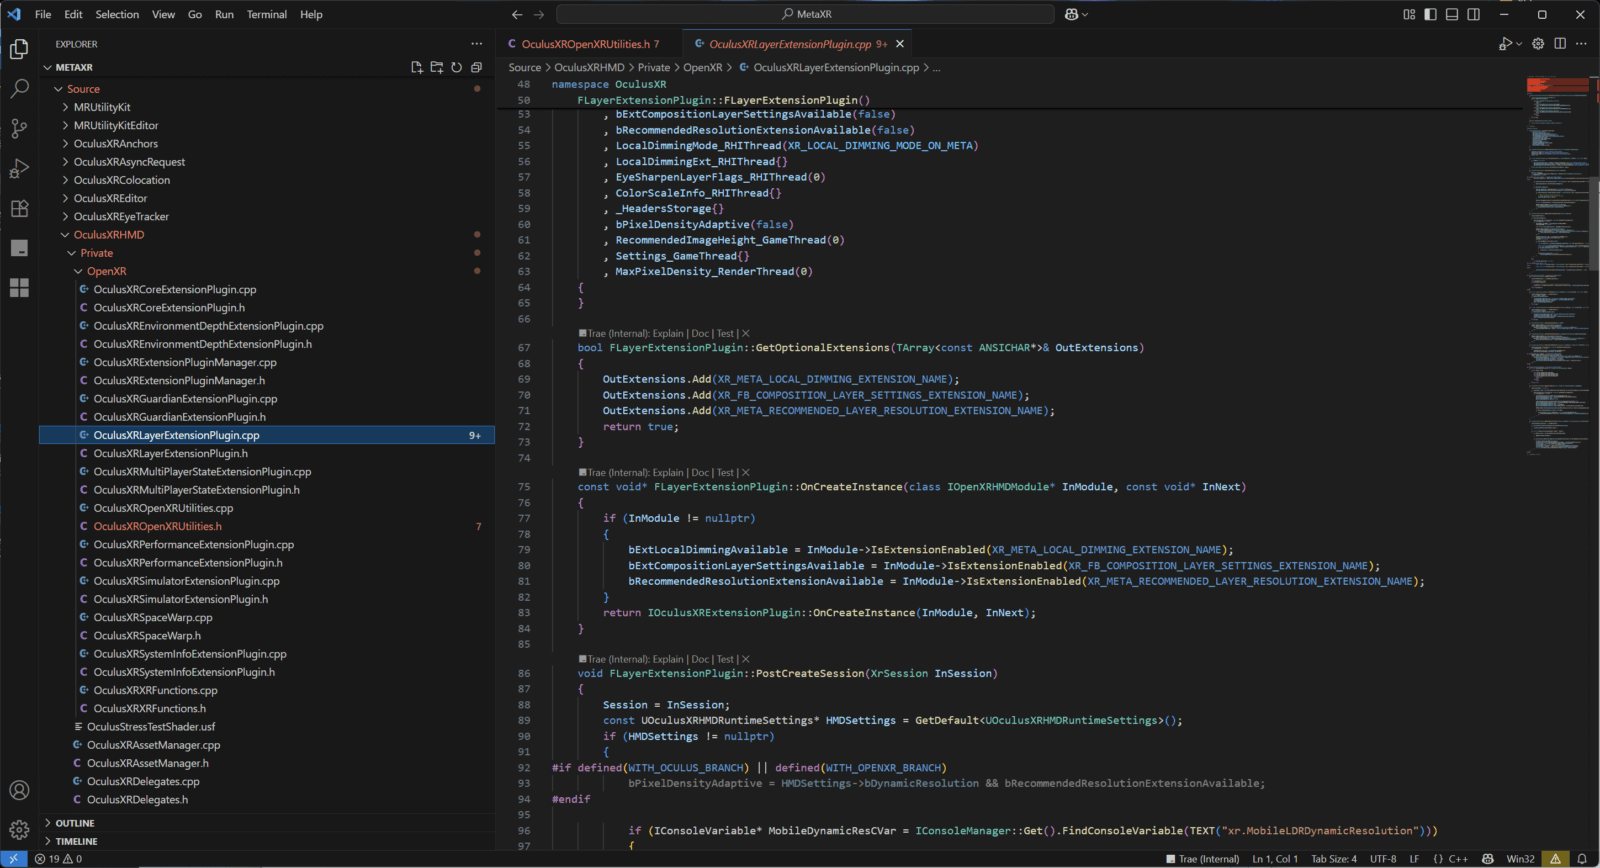Viewport: 1600px width, 868px height.
Task: Toggle the bottom panel layout button
Action: point(1452,14)
